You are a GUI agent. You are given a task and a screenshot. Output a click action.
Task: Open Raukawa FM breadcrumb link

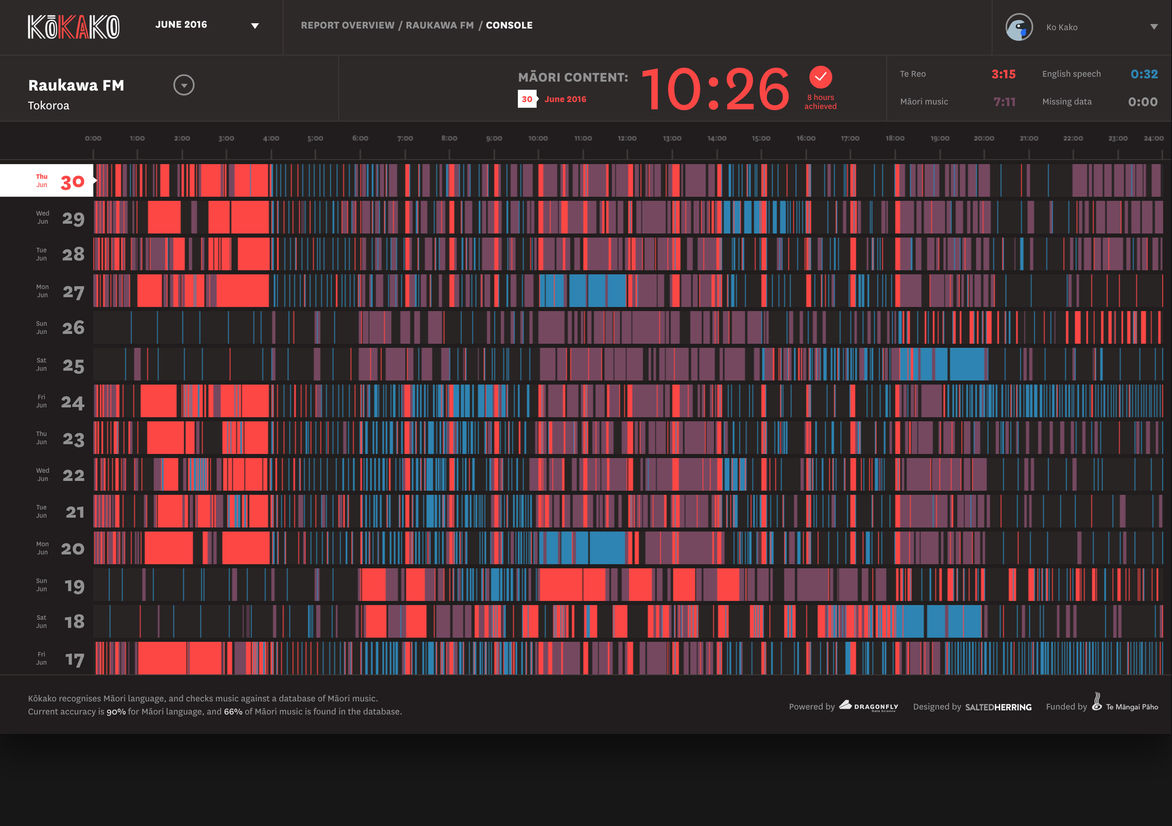440,25
